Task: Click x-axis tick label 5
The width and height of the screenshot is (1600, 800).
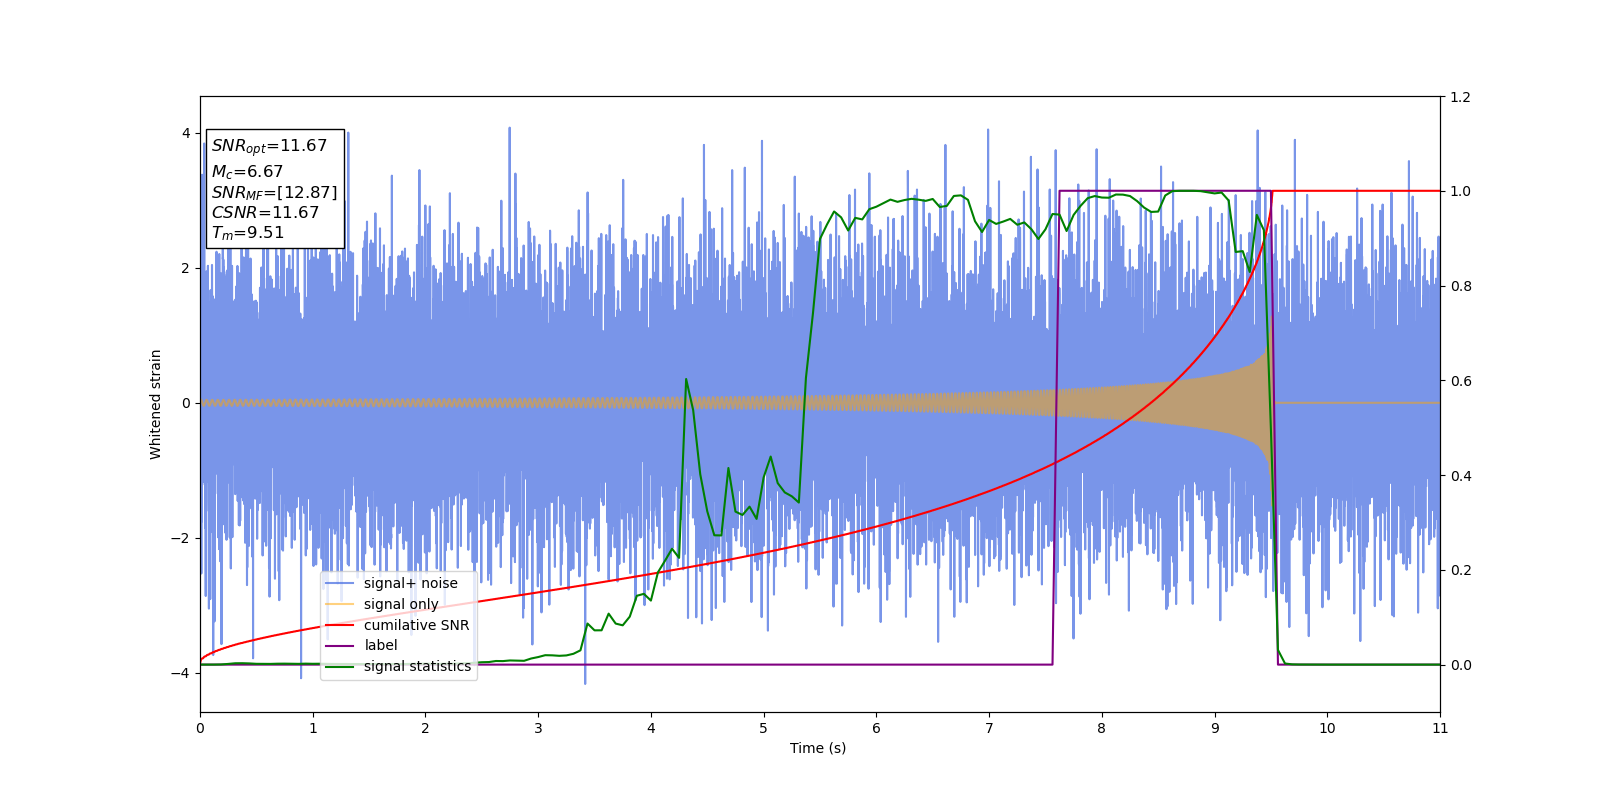Action: tap(764, 728)
